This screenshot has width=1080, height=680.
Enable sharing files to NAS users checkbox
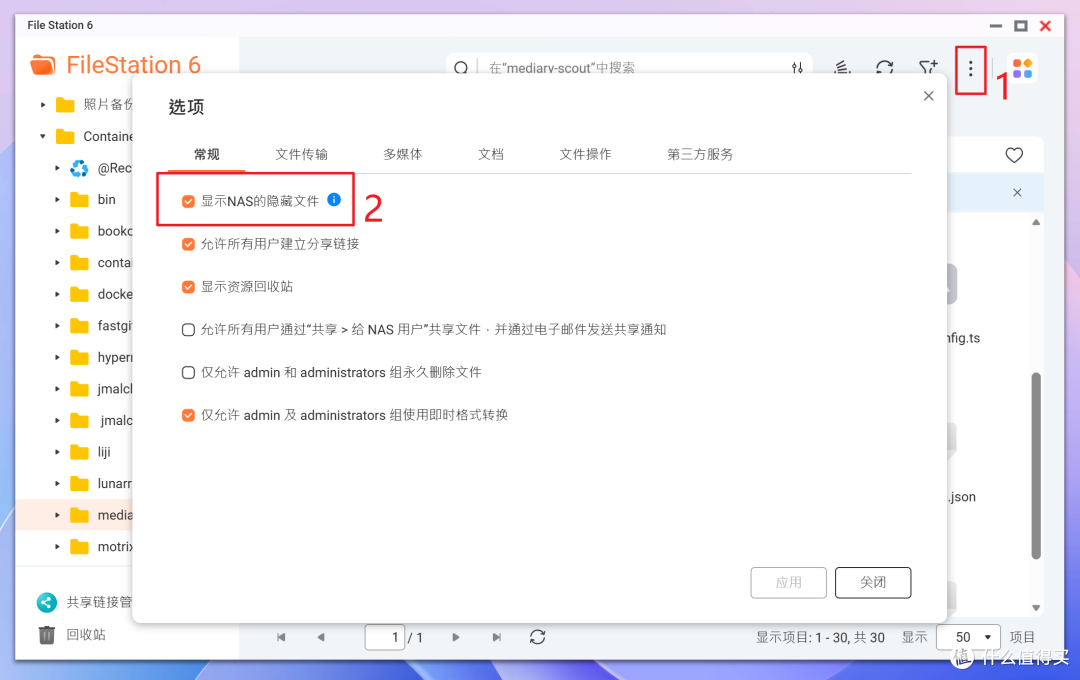(x=188, y=329)
